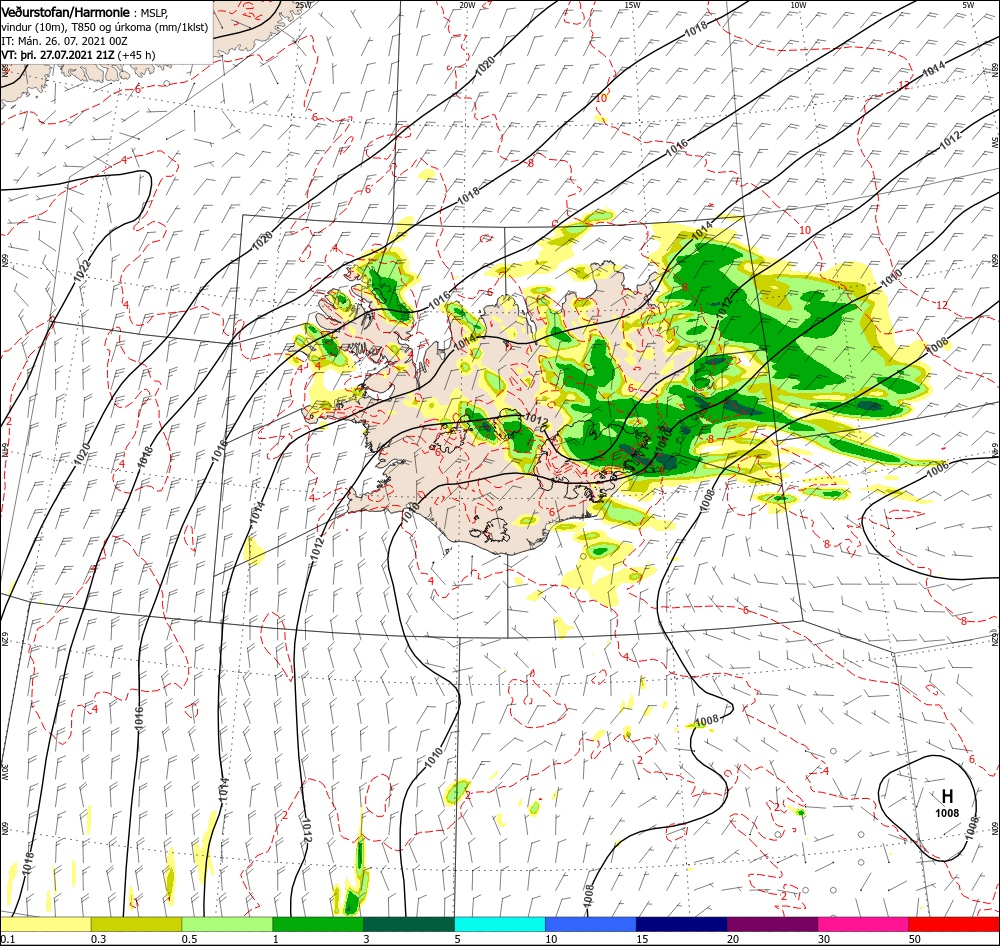Click the 15 legend value below color bar
Screen dimensions: 1000x946
pyautogui.click(x=642, y=939)
